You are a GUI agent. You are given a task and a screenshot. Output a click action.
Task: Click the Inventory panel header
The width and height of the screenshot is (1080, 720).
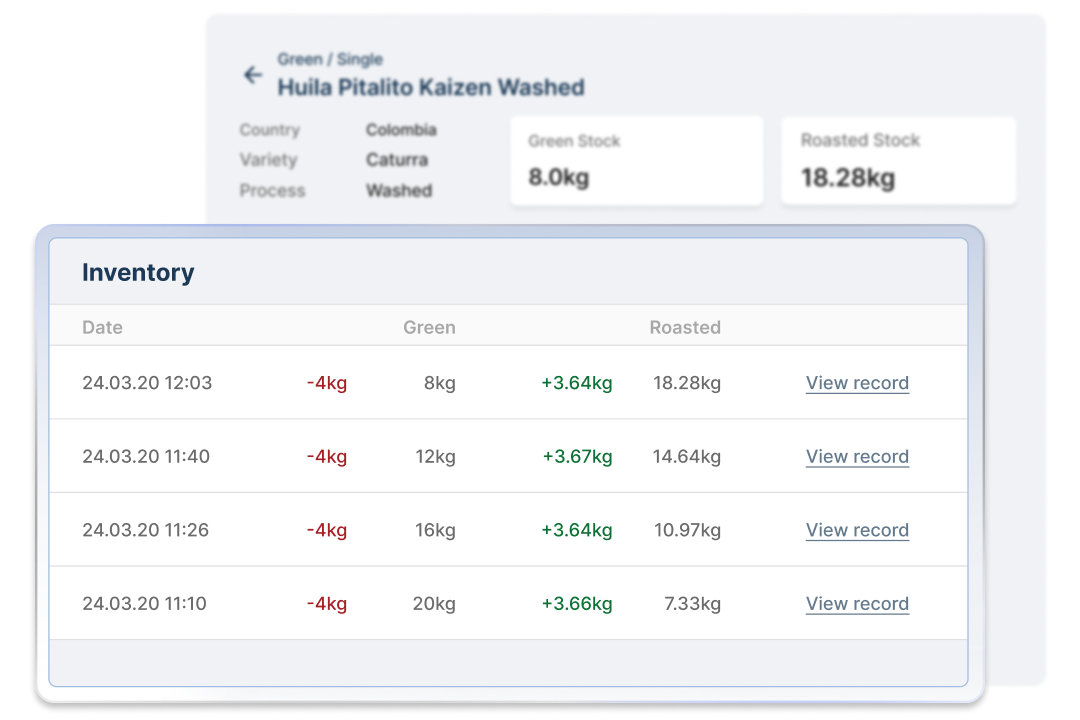(139, 272)
